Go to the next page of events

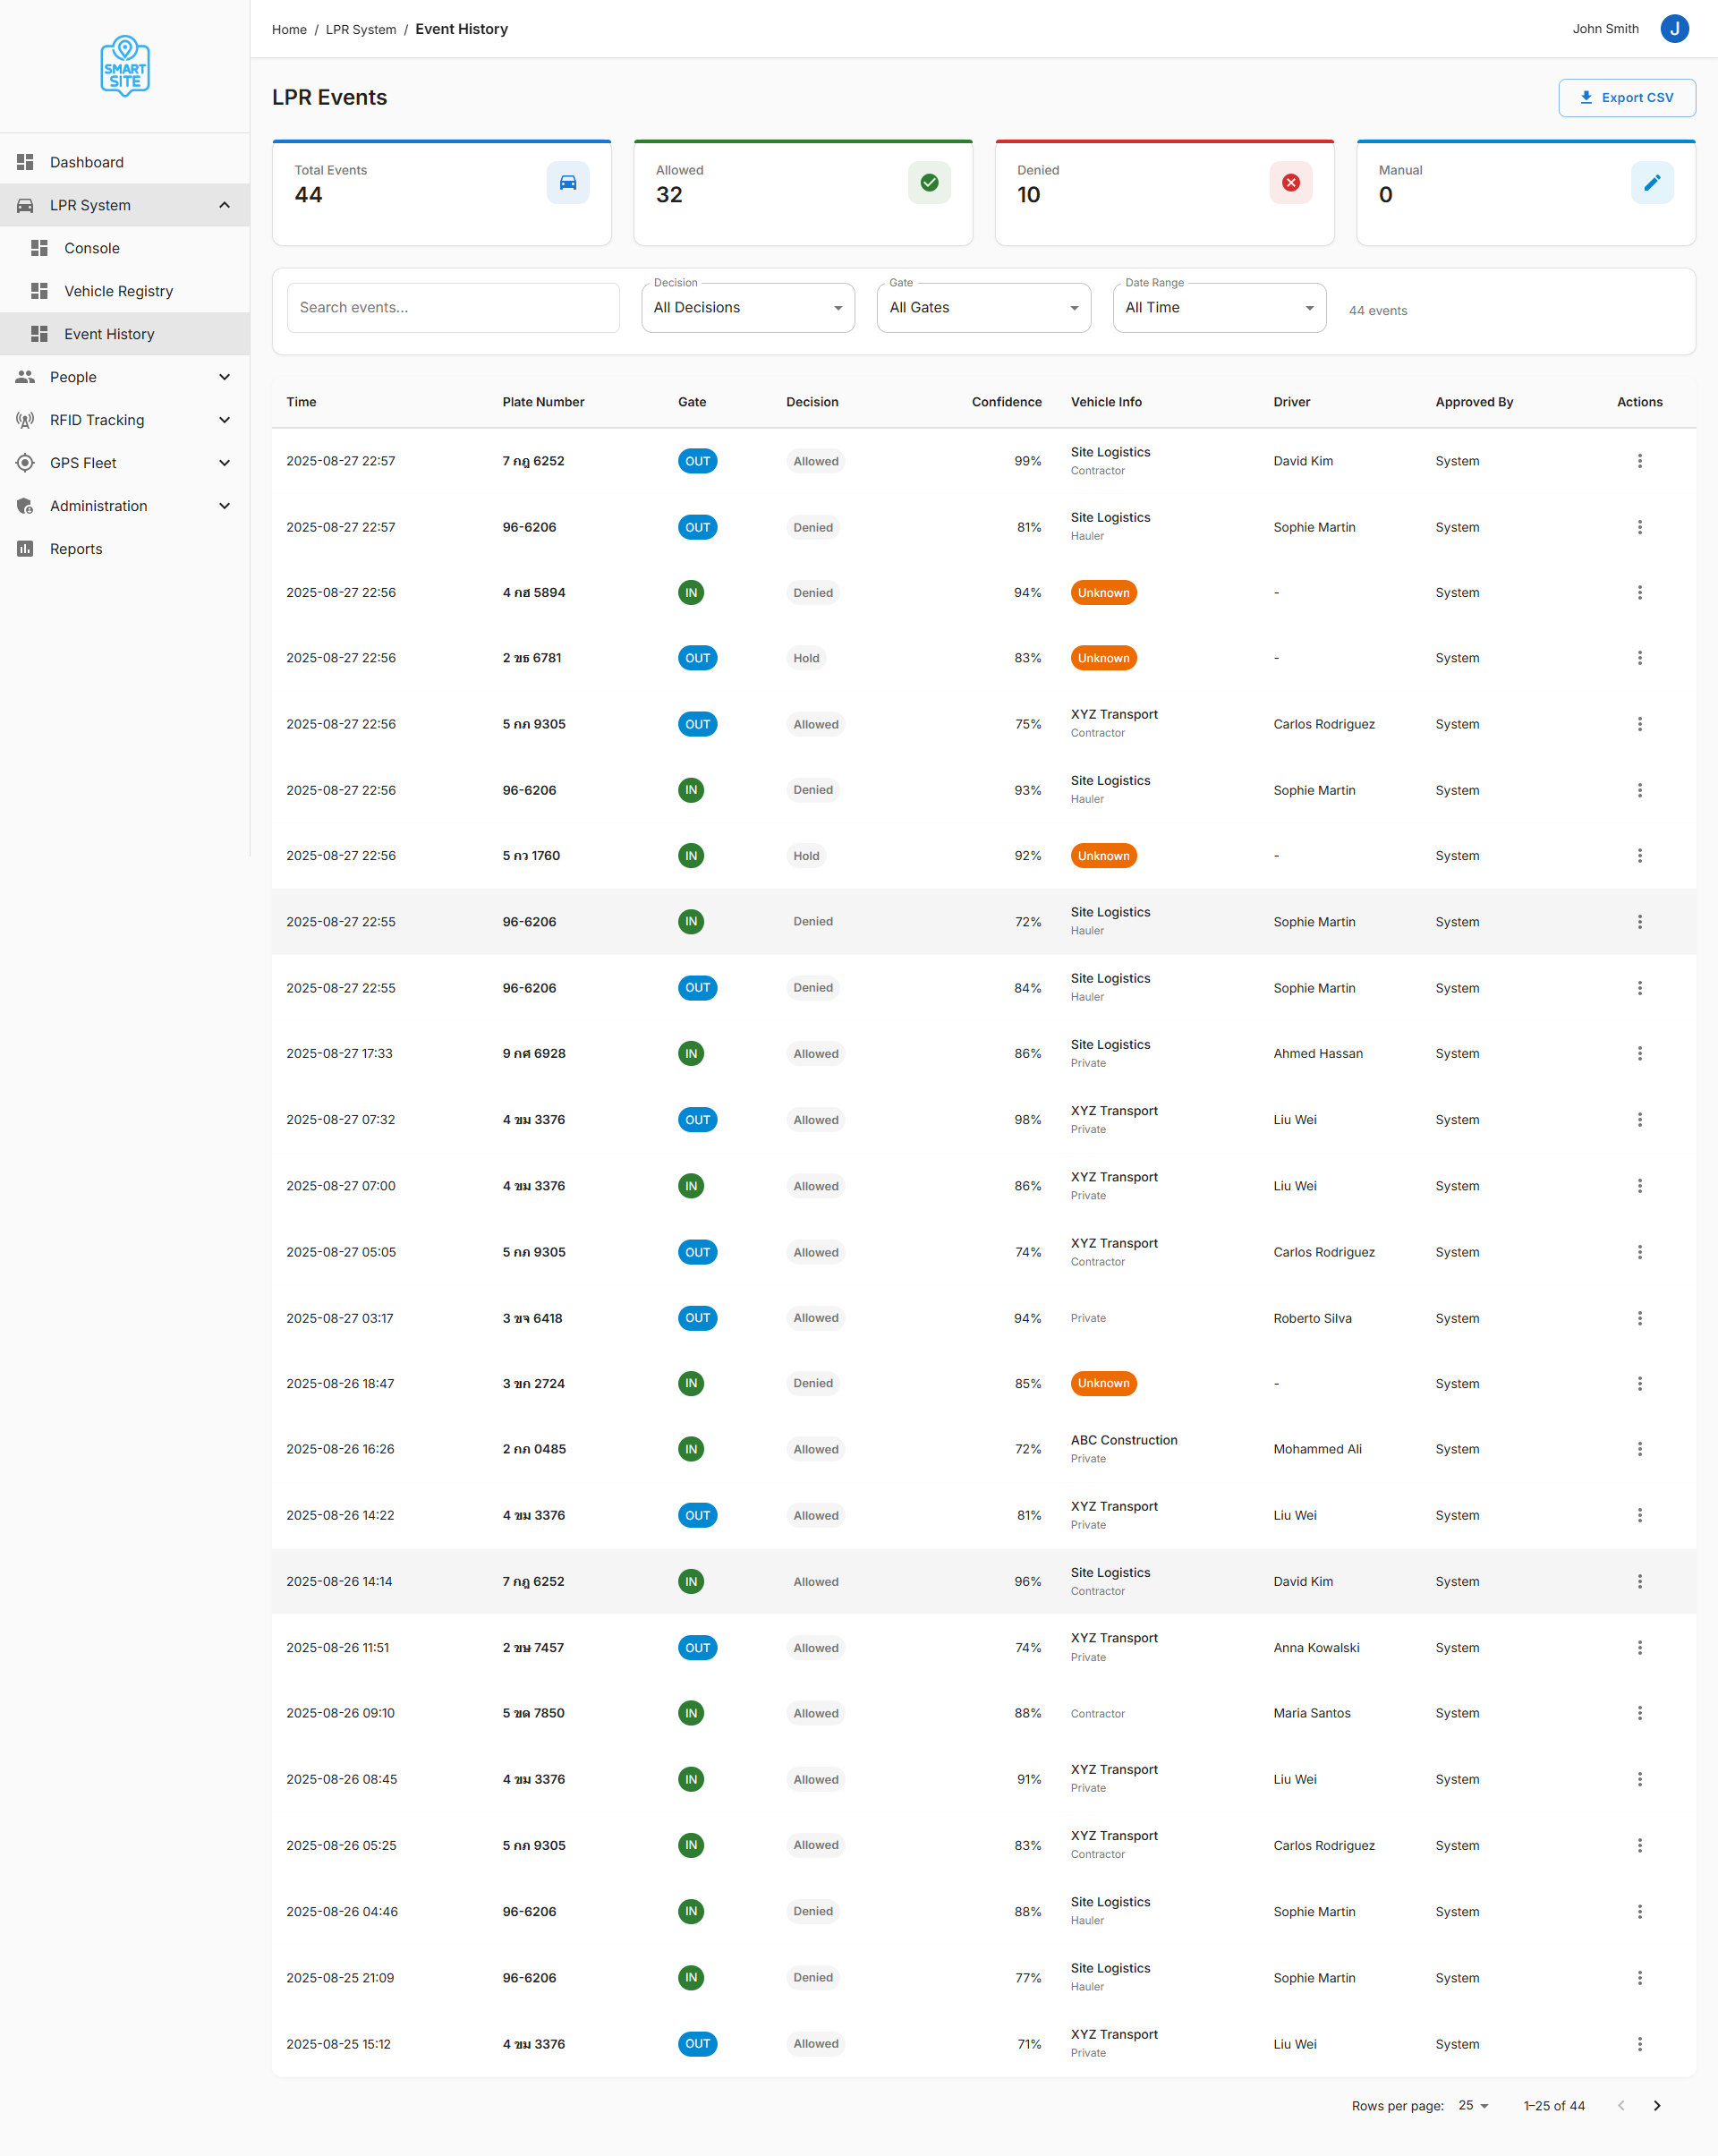[1657, 2105]
